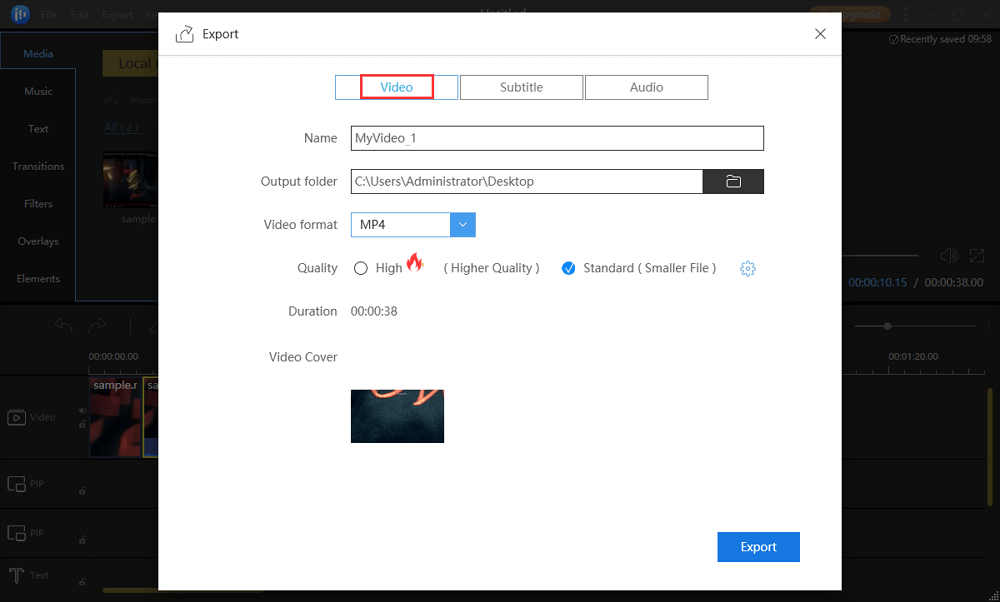The image size is (1000, 602).
Task: Click the fullscreen preview icon
Action: click(x=978, y=257)
